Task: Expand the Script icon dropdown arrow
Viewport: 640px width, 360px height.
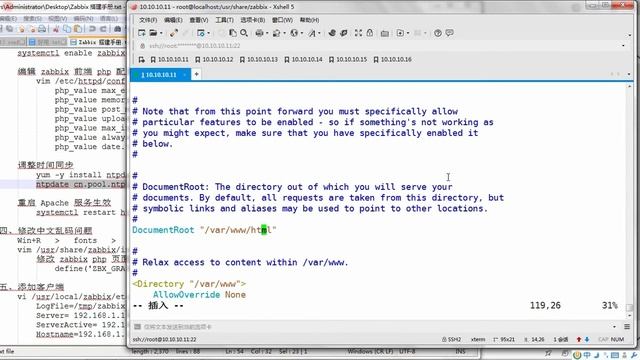Action: click(x=408, y=33)
